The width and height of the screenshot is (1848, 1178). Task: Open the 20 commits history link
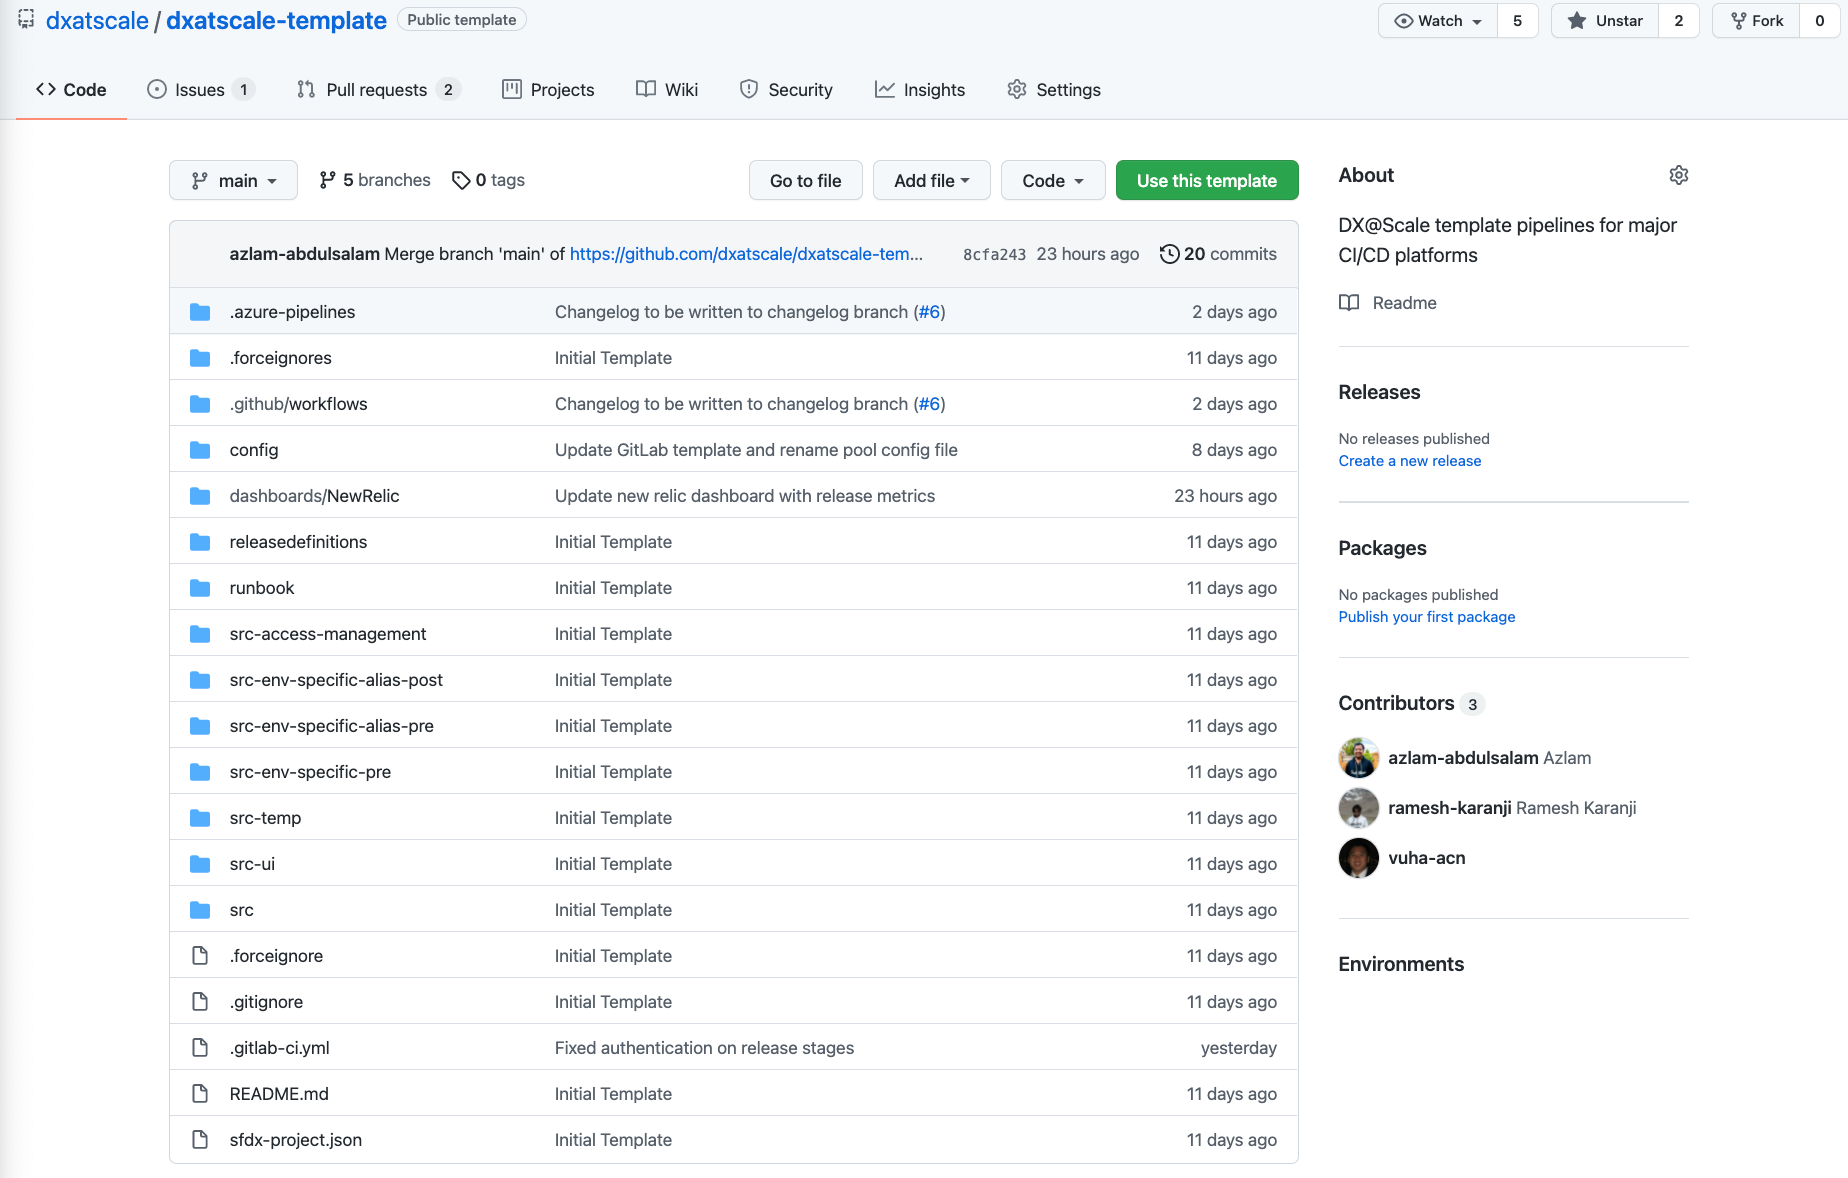pos(1218,254)
